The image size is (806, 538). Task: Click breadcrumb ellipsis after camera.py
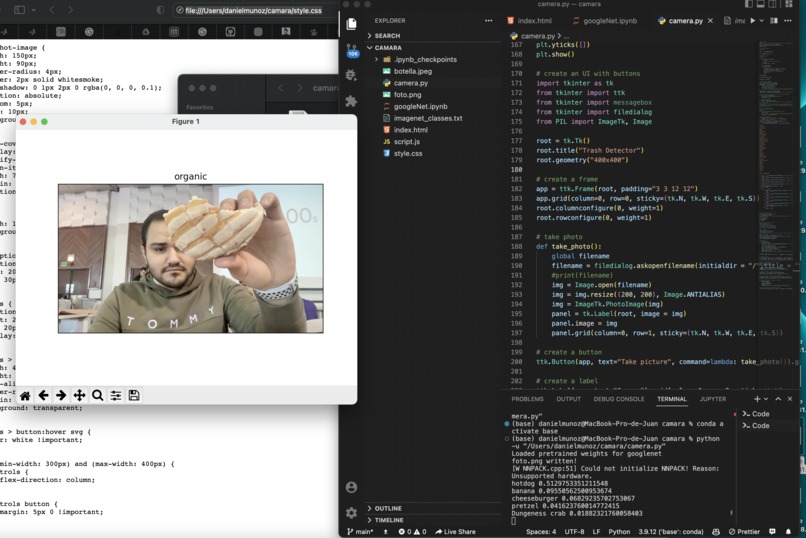(x=566, y=36)
